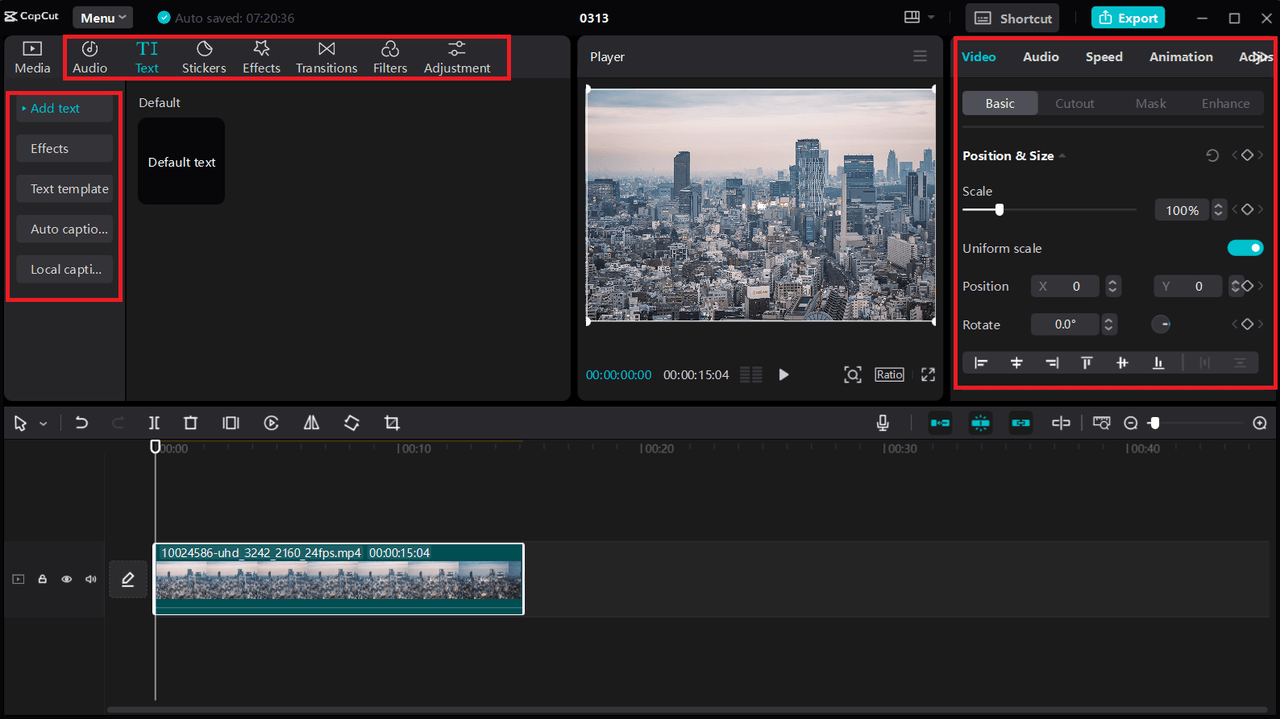Click the Export button
This screenshot has height=719, width=1280.
click(x=1128, y=18)
